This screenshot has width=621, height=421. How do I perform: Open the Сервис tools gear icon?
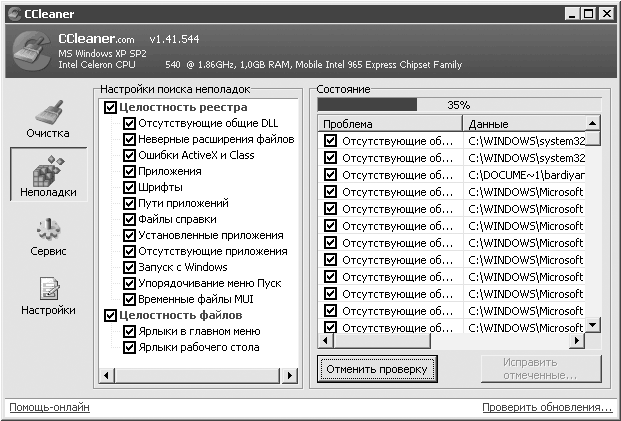pyautogui.click(x=47, y=229)
